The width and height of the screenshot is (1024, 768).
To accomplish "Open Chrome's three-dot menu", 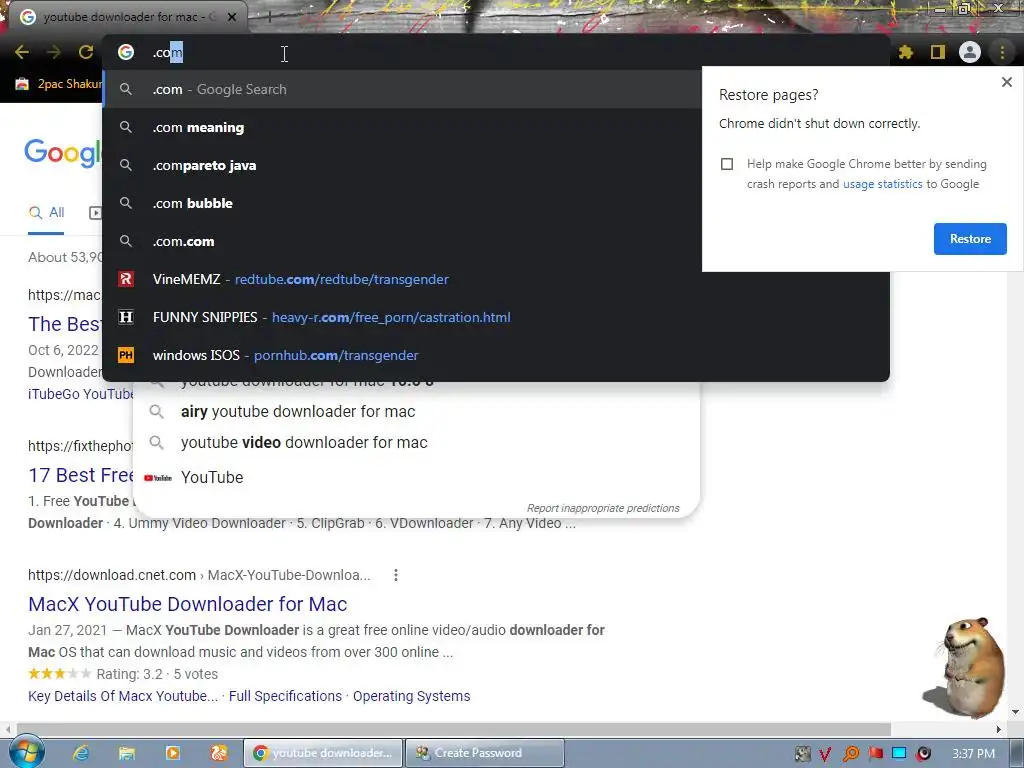I will [x=1002, y=52].
